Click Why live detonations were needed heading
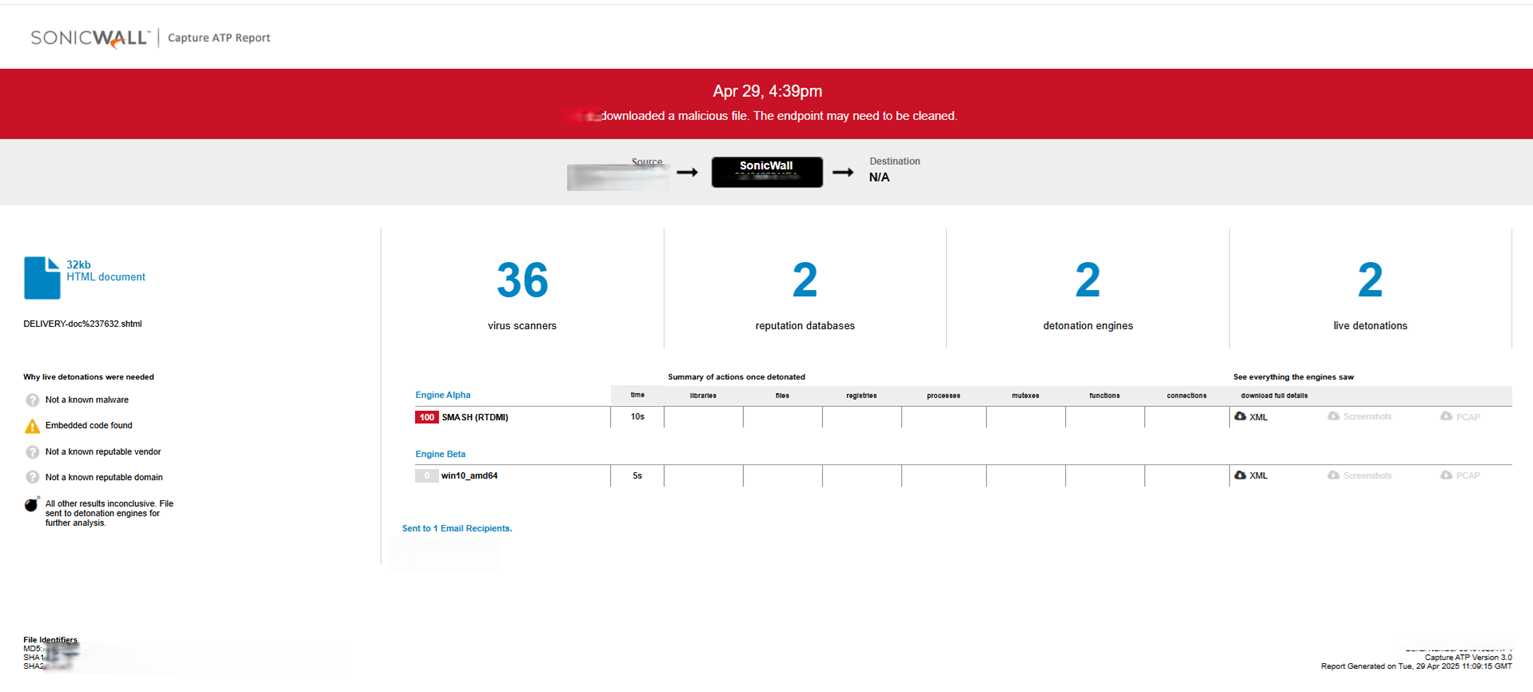 pyautogui.click(x=89, y=377)
